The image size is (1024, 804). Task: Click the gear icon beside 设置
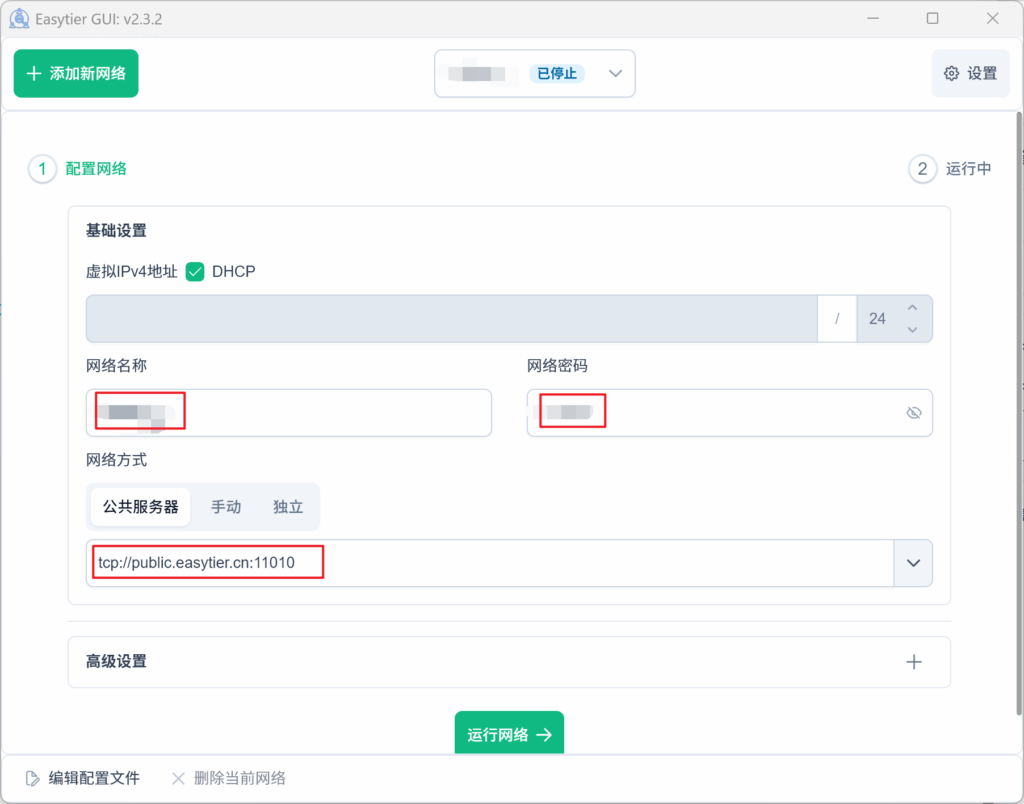pyautogui.click(x=952, y=74)
